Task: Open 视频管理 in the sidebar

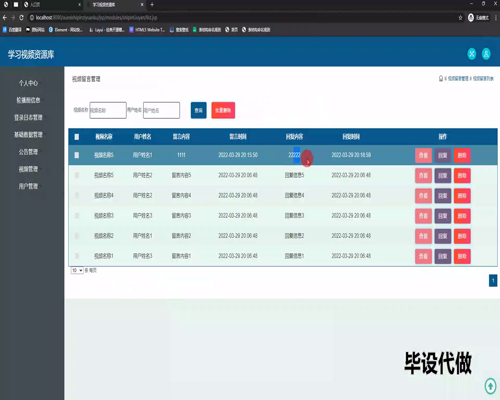Action: coord(28,169)
